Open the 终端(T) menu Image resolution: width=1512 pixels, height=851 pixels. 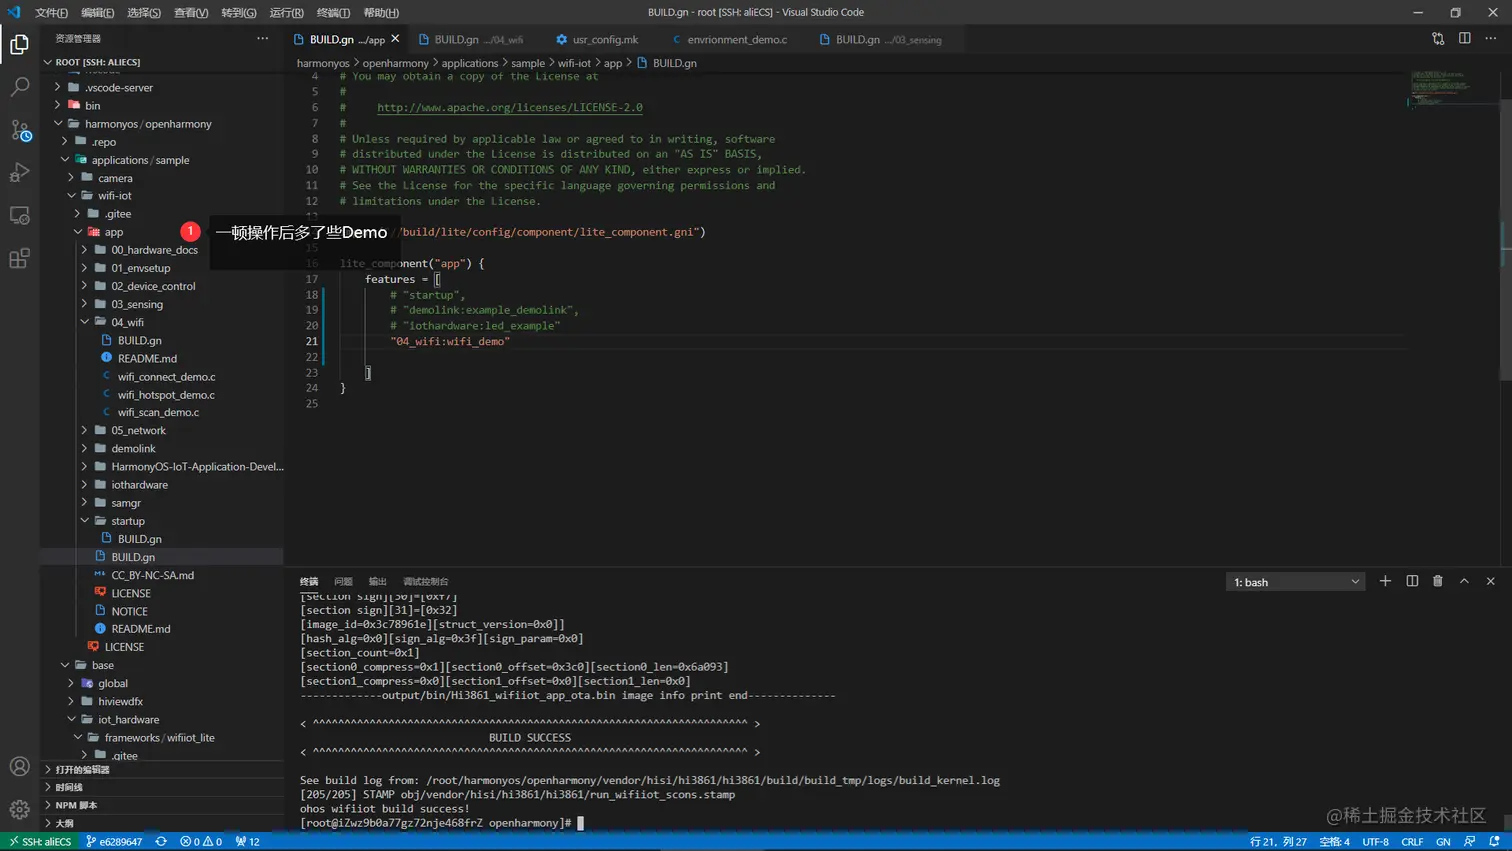coord(333,13)
